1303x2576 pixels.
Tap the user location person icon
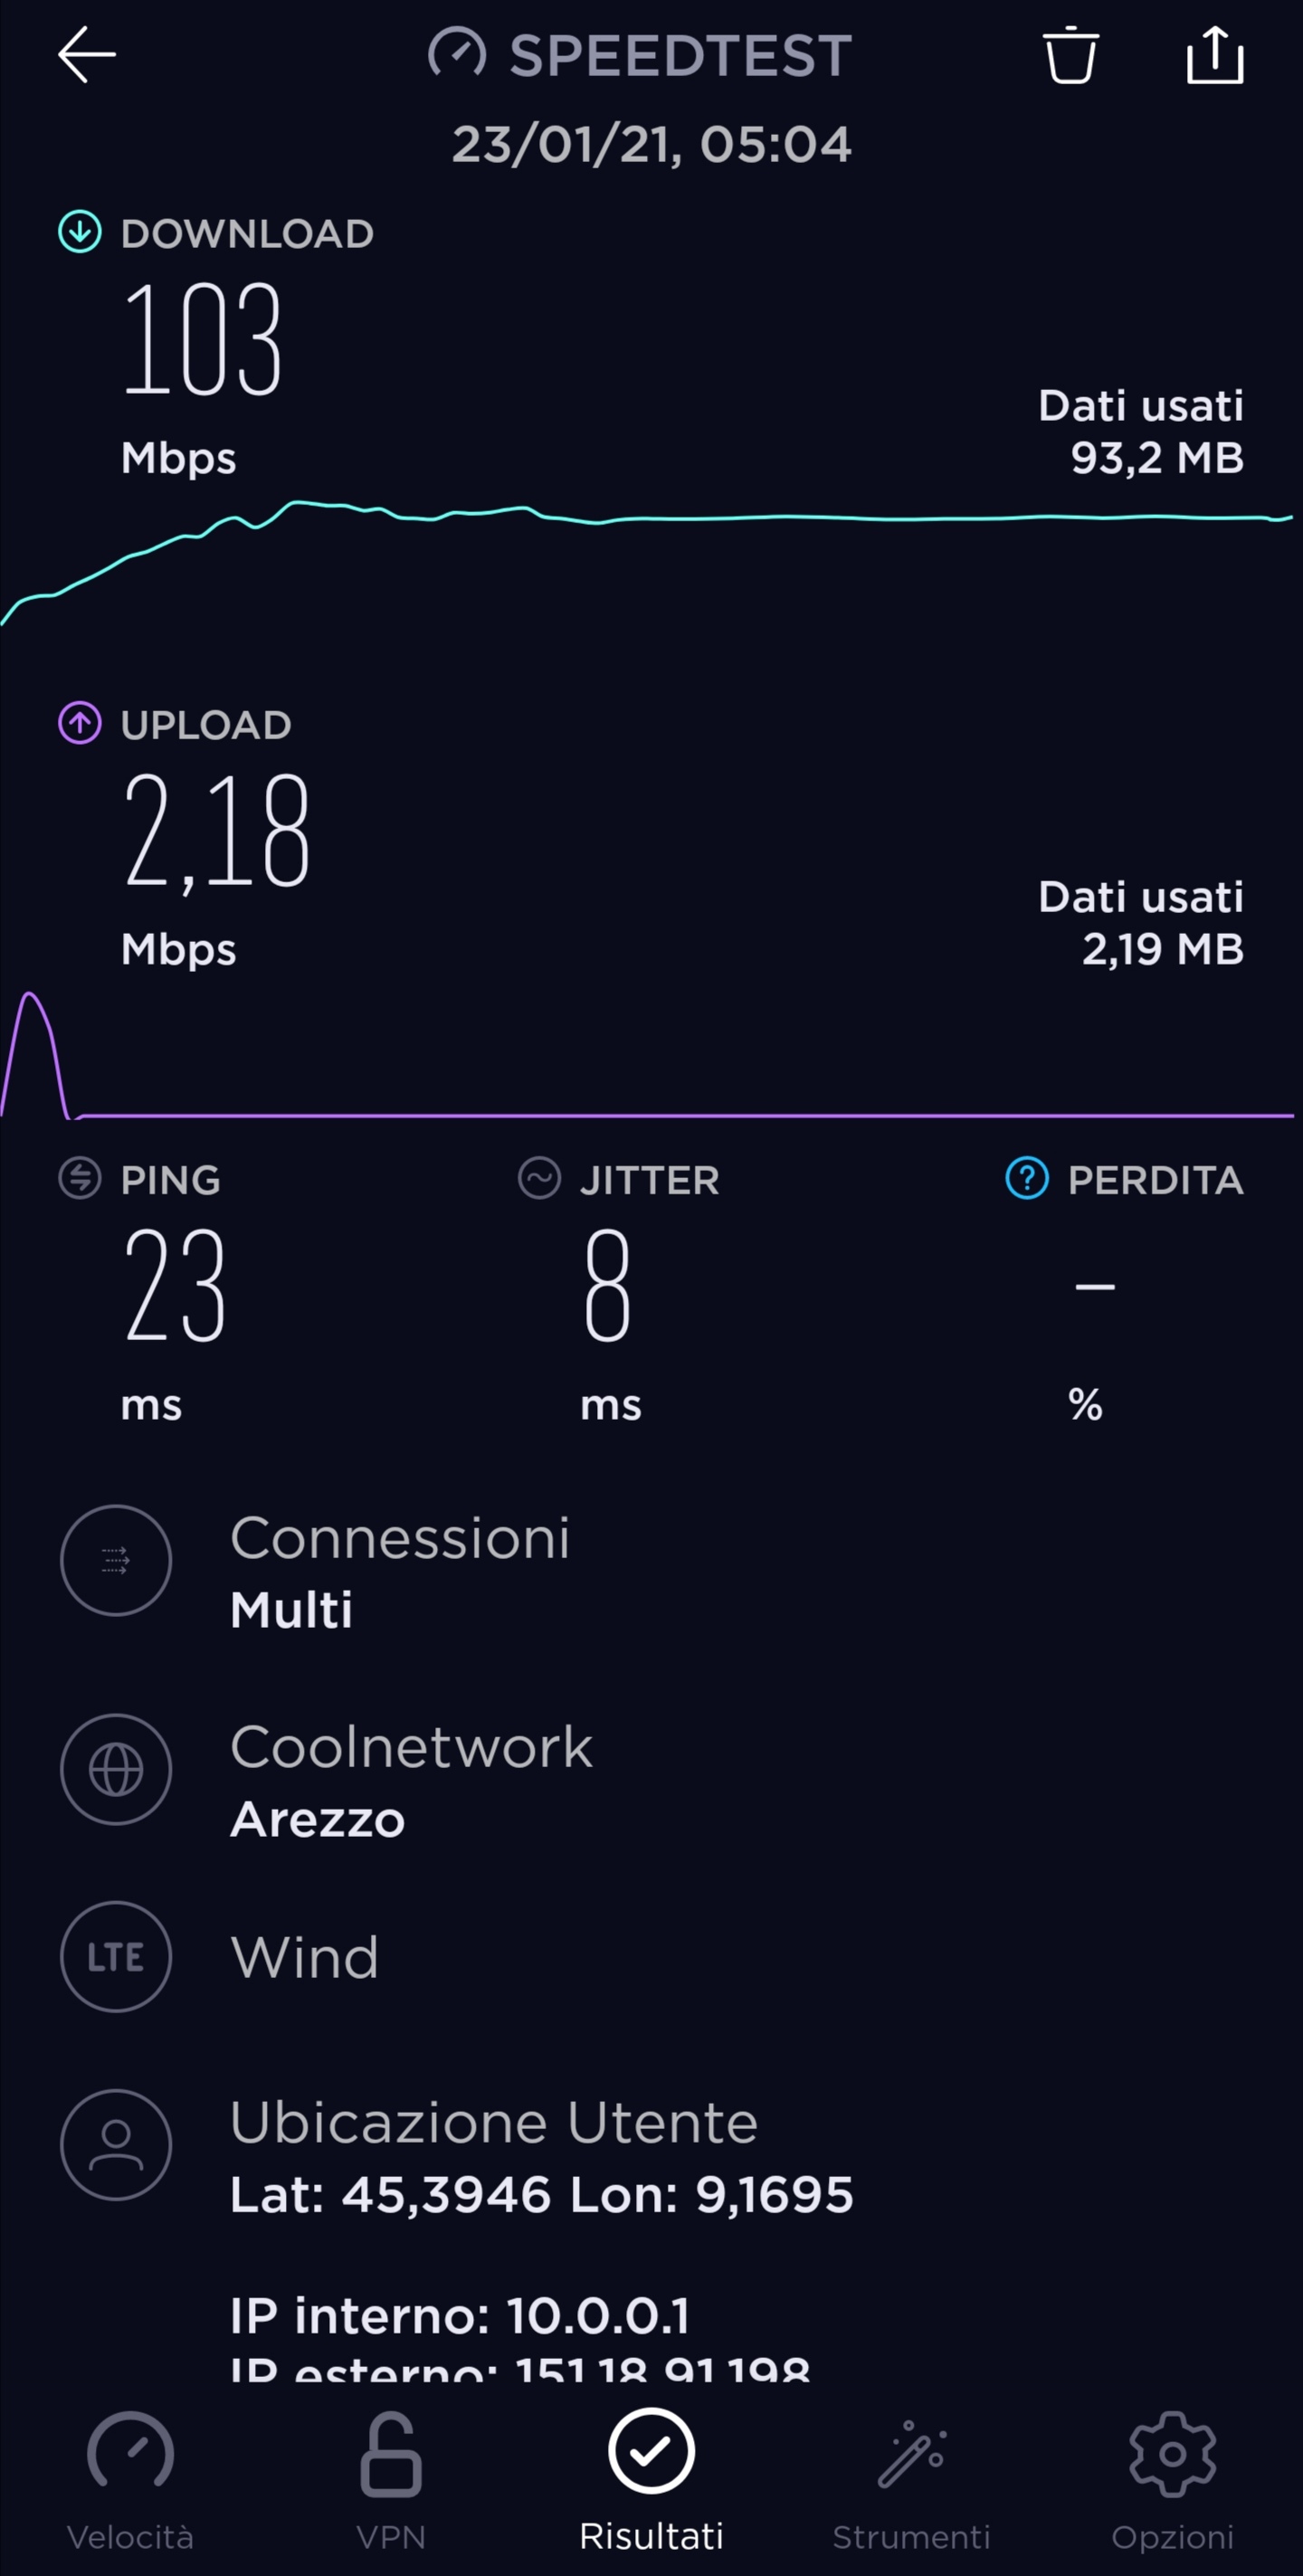point(116,2145)
